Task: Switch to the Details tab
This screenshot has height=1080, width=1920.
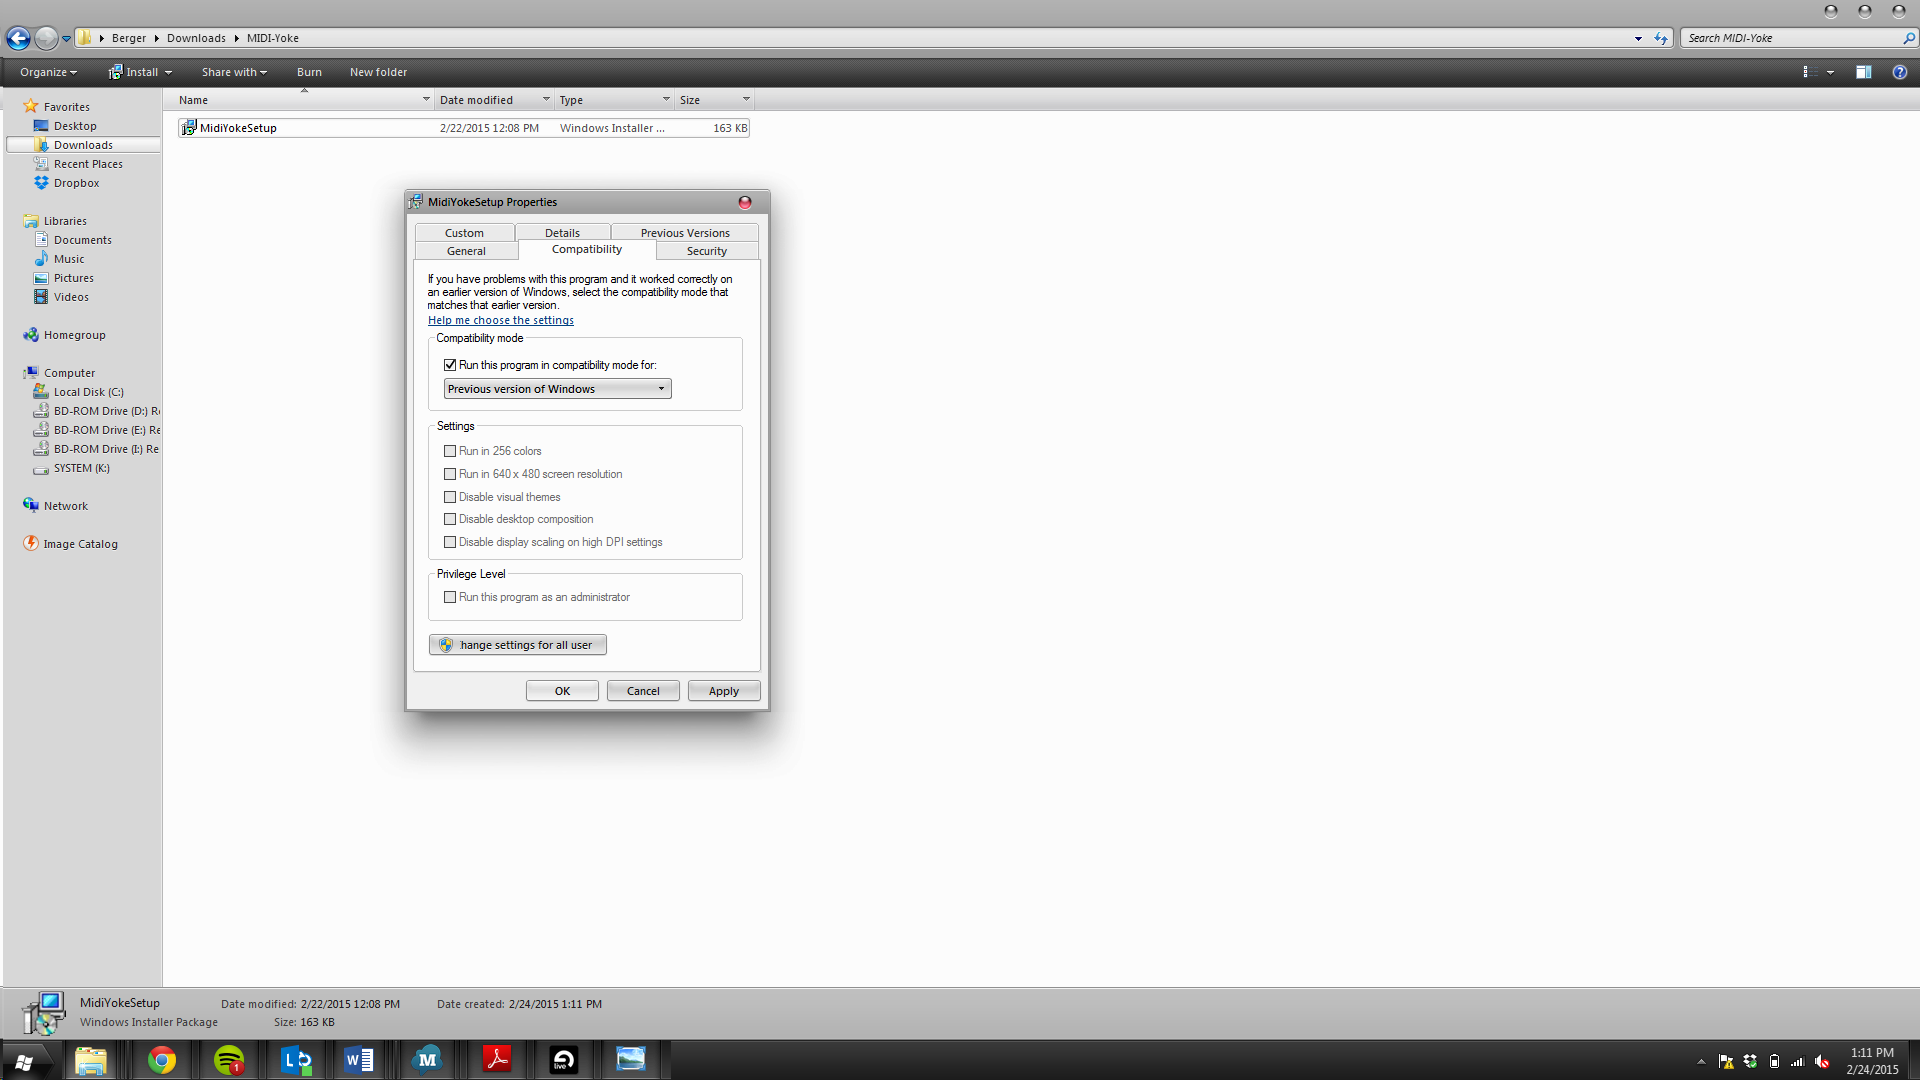Action: click(562, 232)
